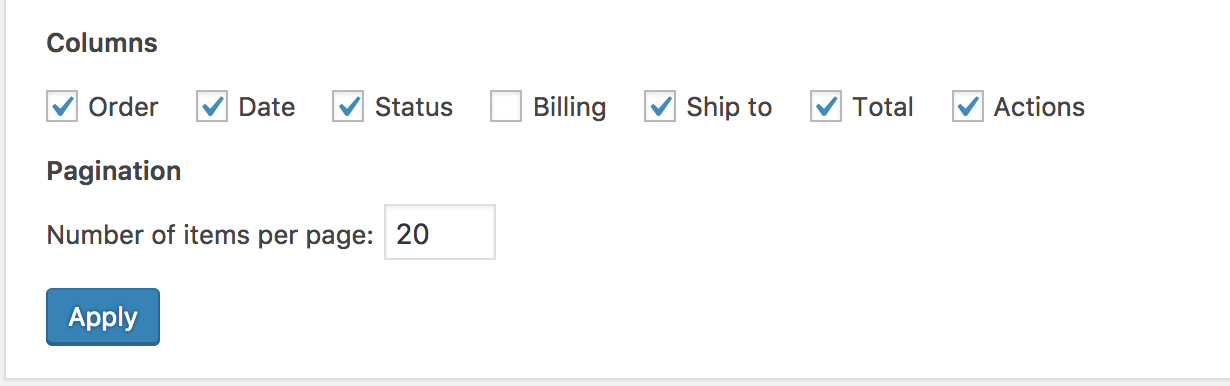This screenshot has height=386, width=1230.
Task: Click the white options panel background
Action: pos(800,250)
